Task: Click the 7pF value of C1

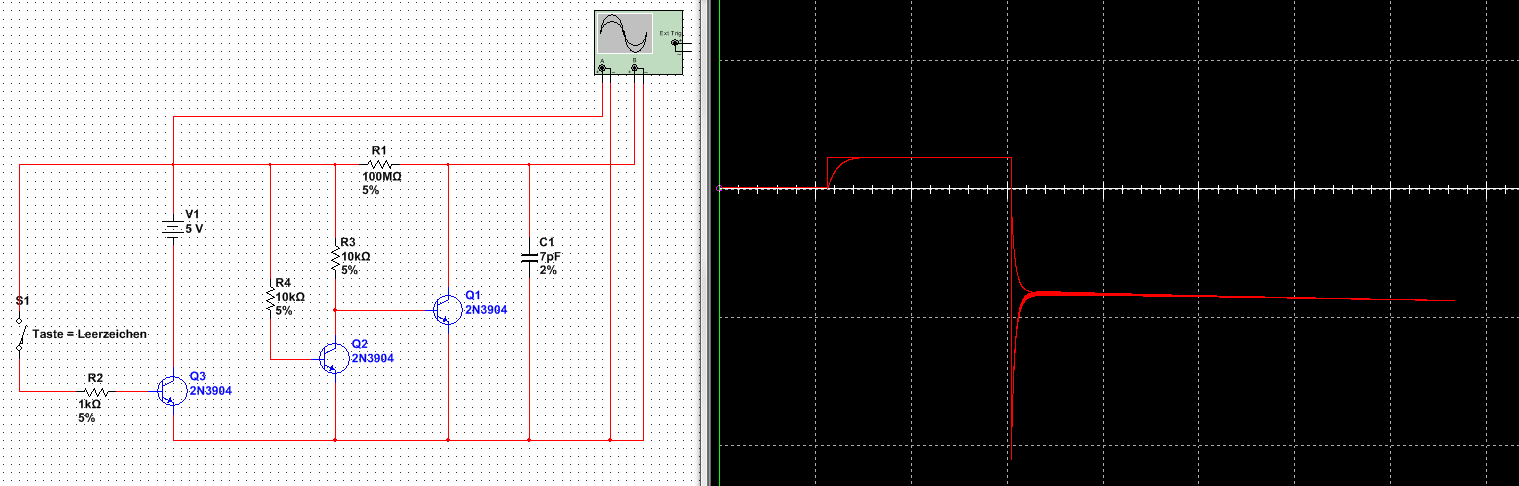Action: coord(550,257)
